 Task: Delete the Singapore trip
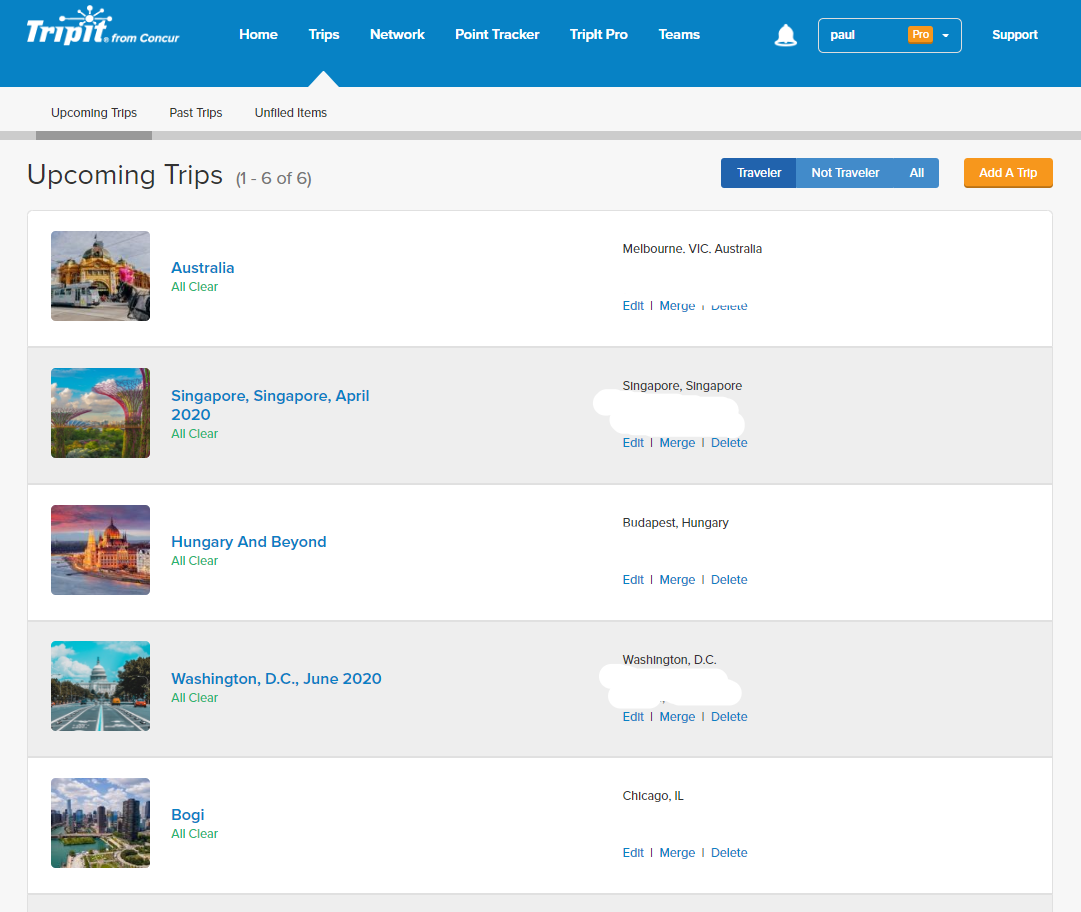pyautogui.click(x=729, y=443)
